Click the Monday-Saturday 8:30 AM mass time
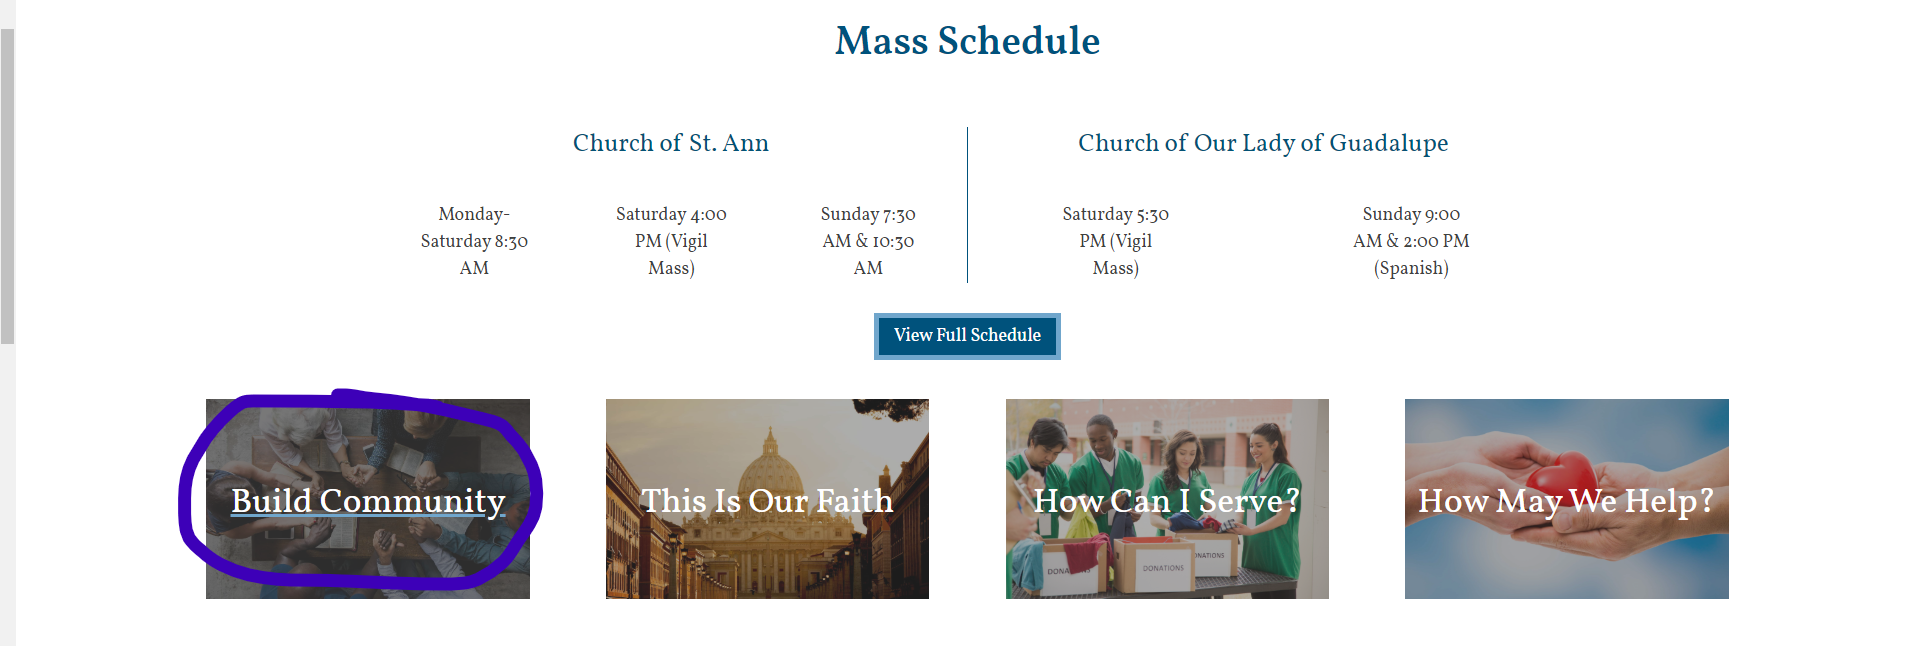 474,241
